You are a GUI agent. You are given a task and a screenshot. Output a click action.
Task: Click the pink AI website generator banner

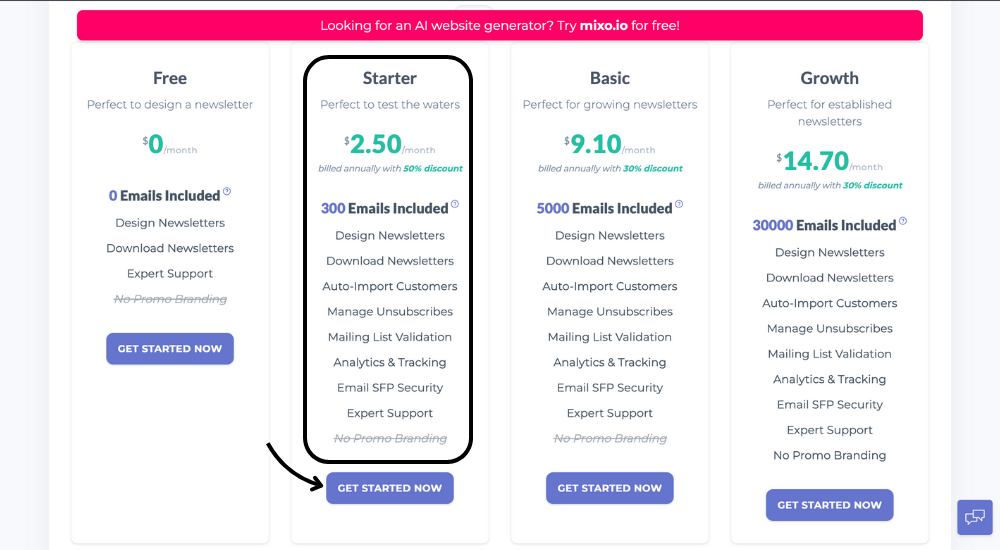point(500,26)
